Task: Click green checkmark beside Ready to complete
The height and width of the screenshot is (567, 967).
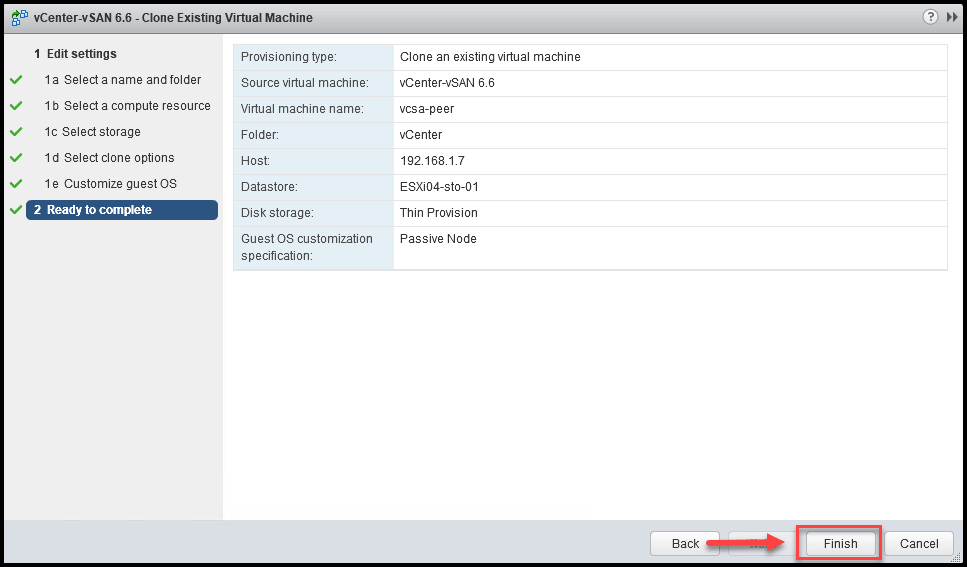Action: click(x=17, y=210)
